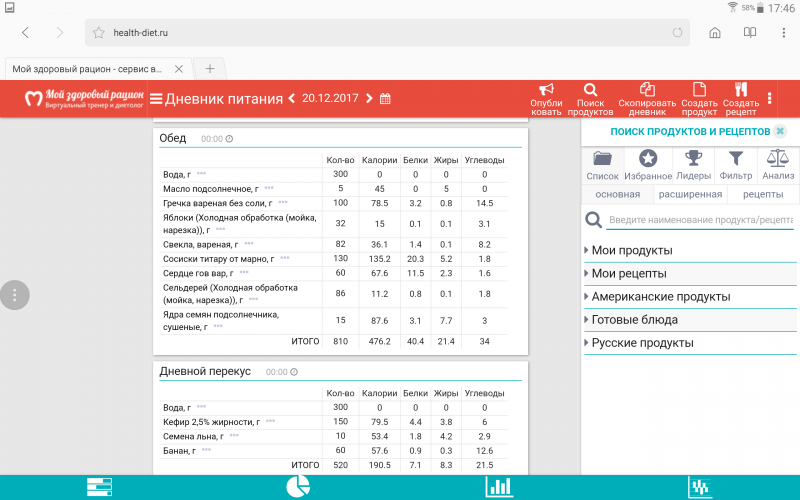
Task: Open the Фильтр funnel tab
Action: point(735,164)
